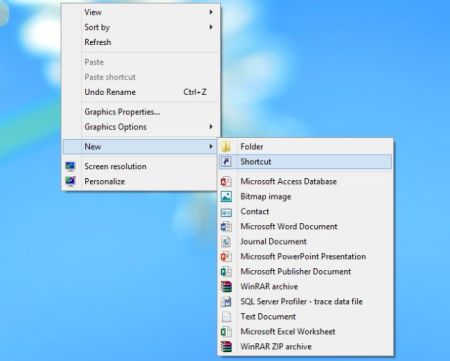Create a new Microsoft Excel Worksheet
Image resolution: width=450 pixels, height=361 pixels.
point(305,332)
